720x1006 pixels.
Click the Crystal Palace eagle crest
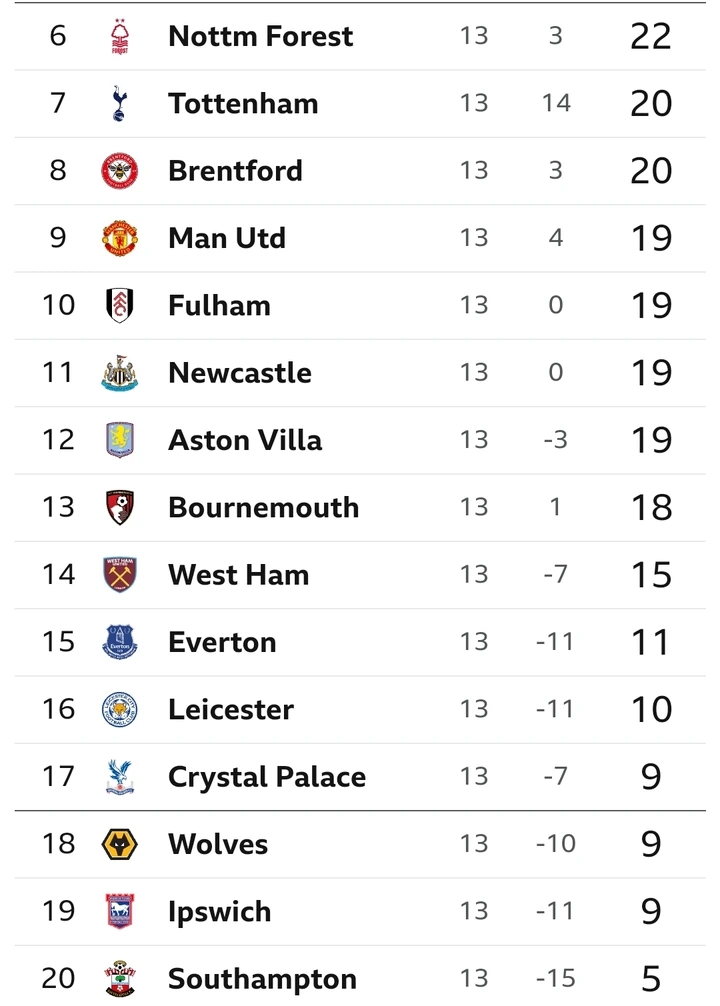click(120, 777)
